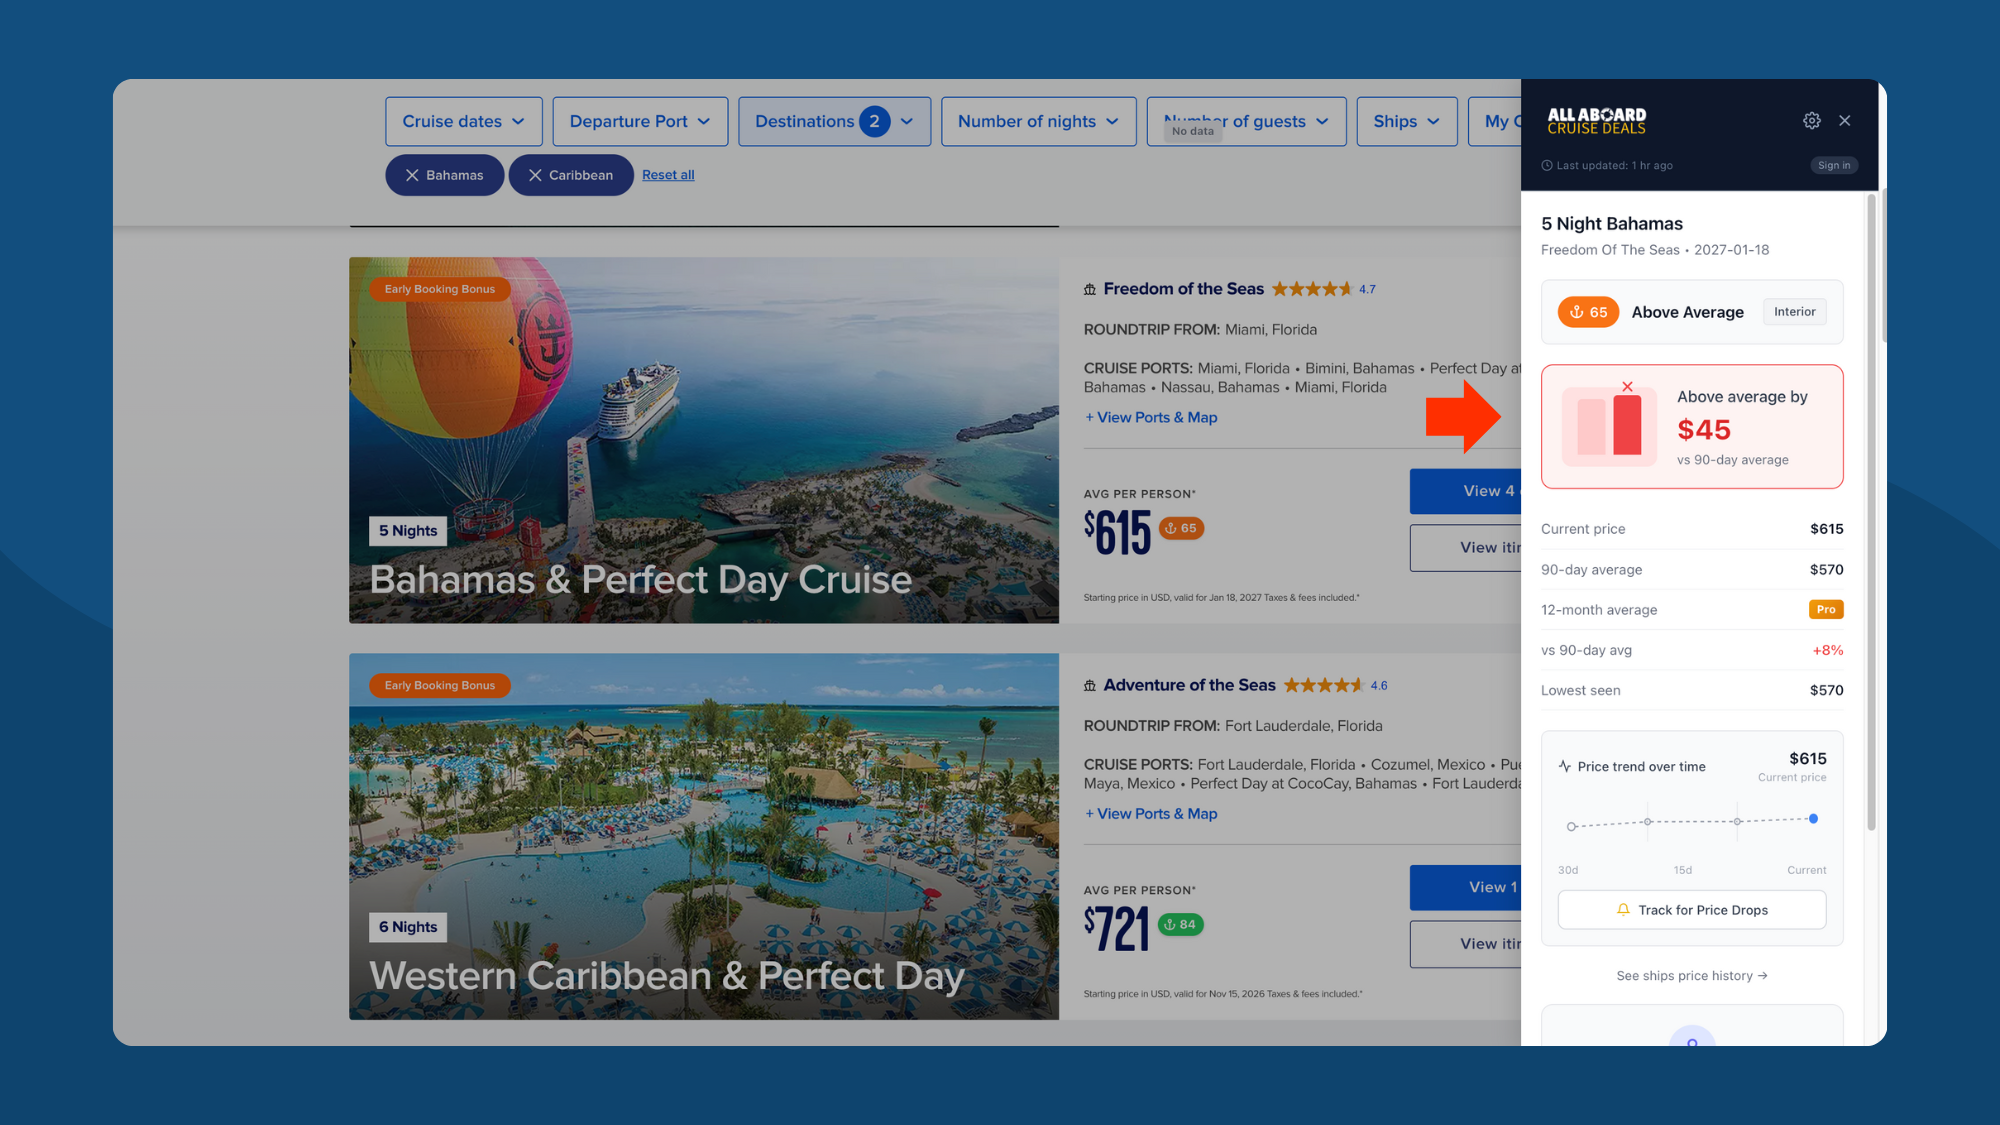Open the Ships filter menu

pyautogui.click(x=1406, y=121)
